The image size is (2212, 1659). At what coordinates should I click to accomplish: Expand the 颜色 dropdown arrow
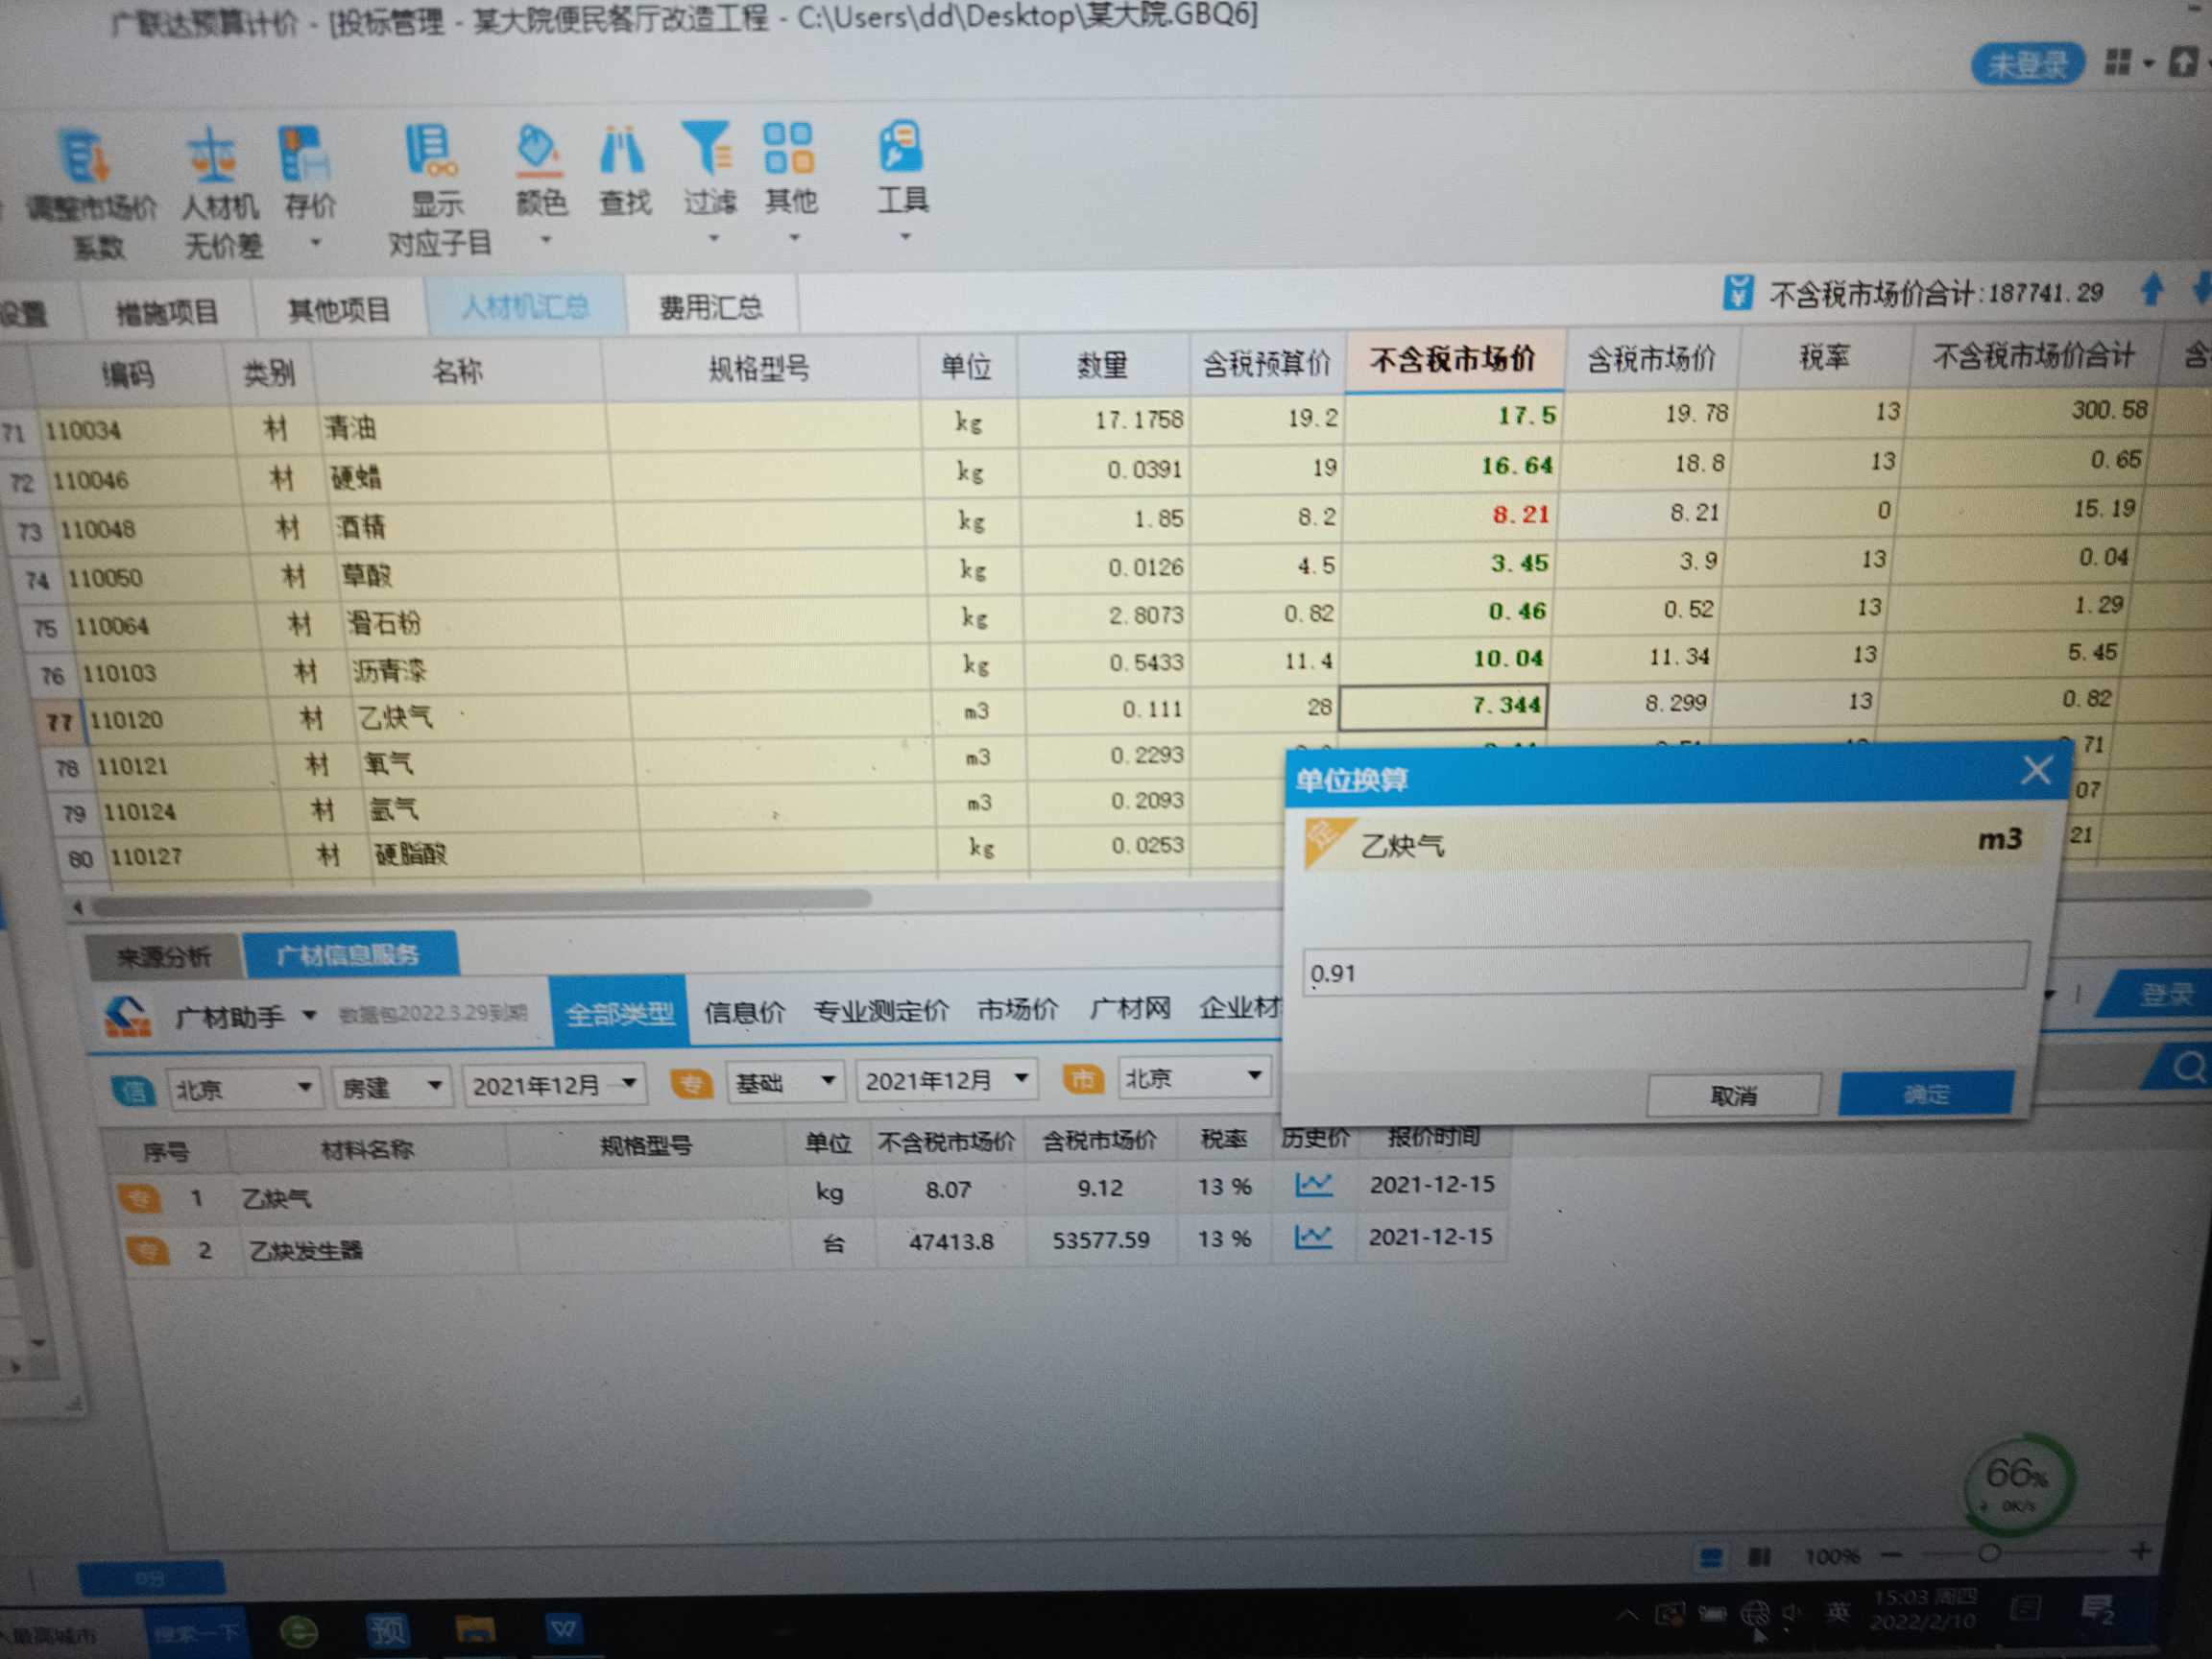(x=546, y=240)
